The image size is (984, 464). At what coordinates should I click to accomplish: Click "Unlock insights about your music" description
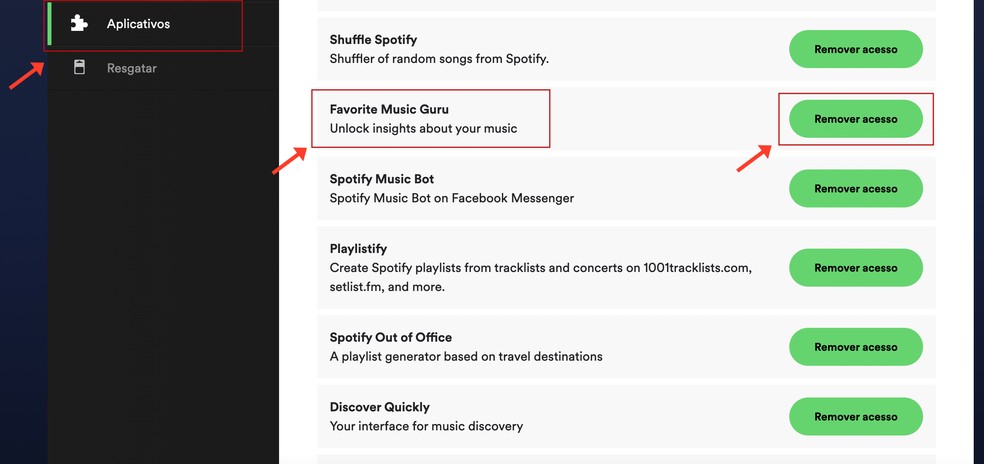pyautogui.click(x=423, y=129)
